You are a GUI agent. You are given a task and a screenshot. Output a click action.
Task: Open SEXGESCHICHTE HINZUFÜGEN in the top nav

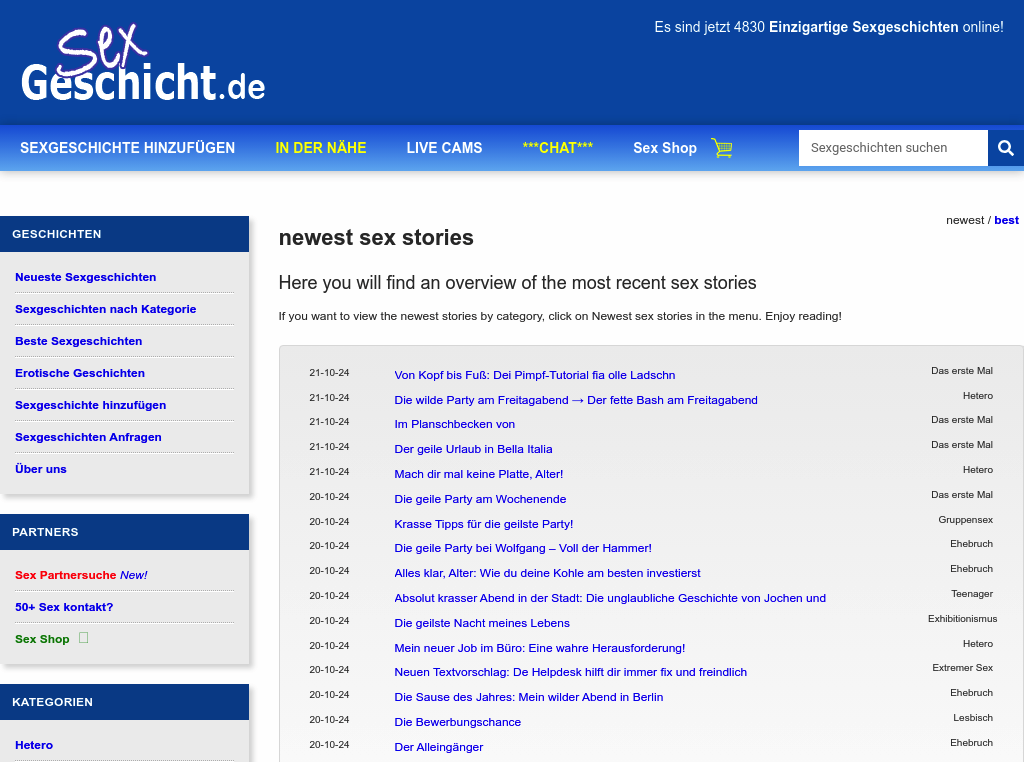click(127, 148)
